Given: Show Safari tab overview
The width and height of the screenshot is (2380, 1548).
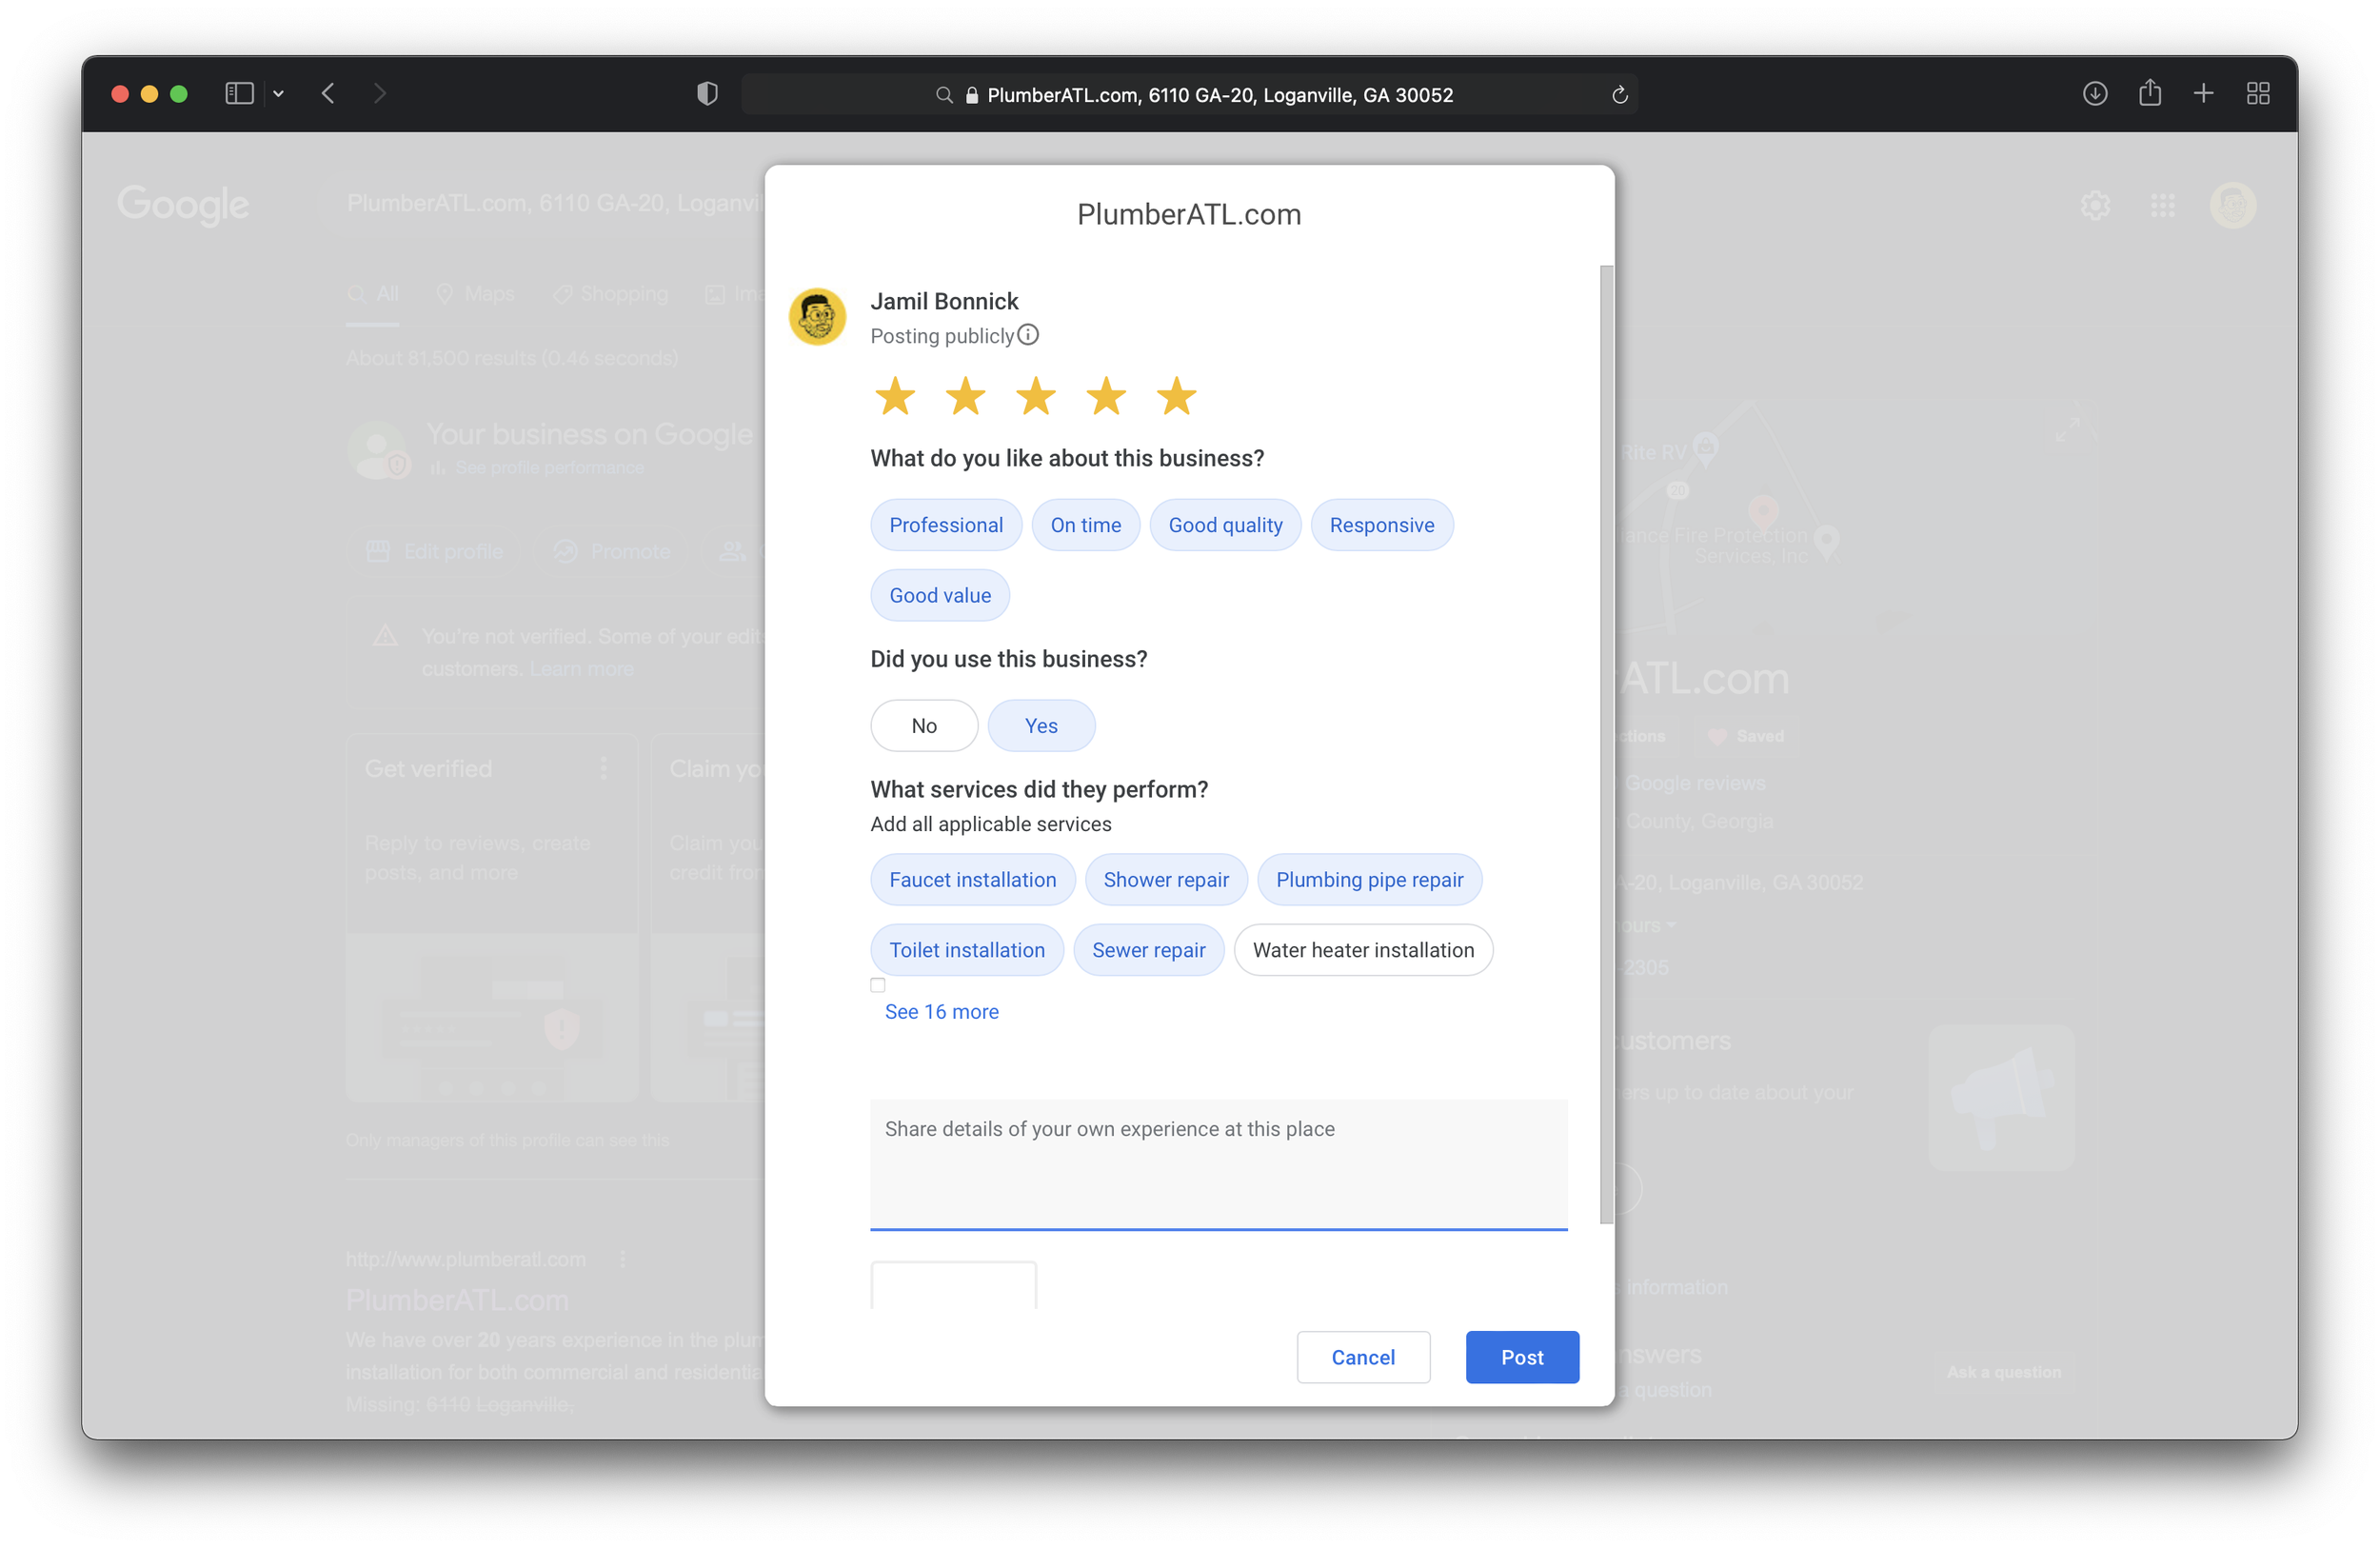Looking at the screenshot, I should point(2258,94).
